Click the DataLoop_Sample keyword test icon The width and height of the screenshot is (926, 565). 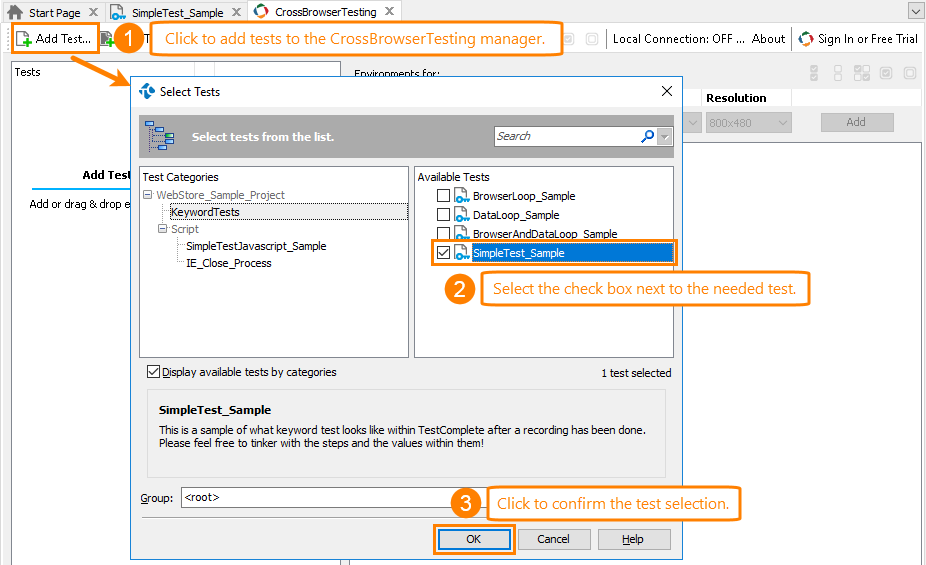pos(461,214)
